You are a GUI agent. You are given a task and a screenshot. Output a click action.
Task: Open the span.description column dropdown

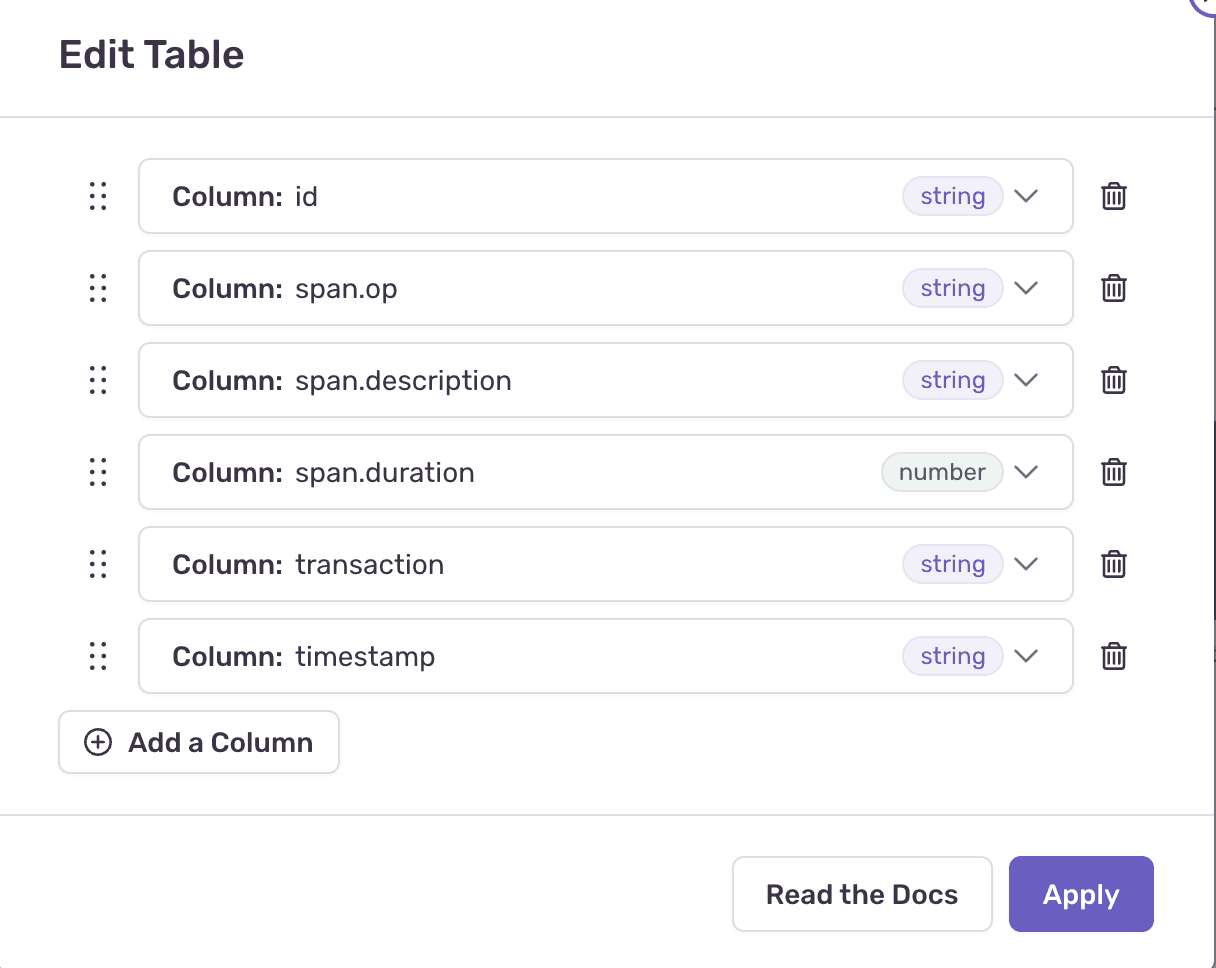pos(1026,380)
